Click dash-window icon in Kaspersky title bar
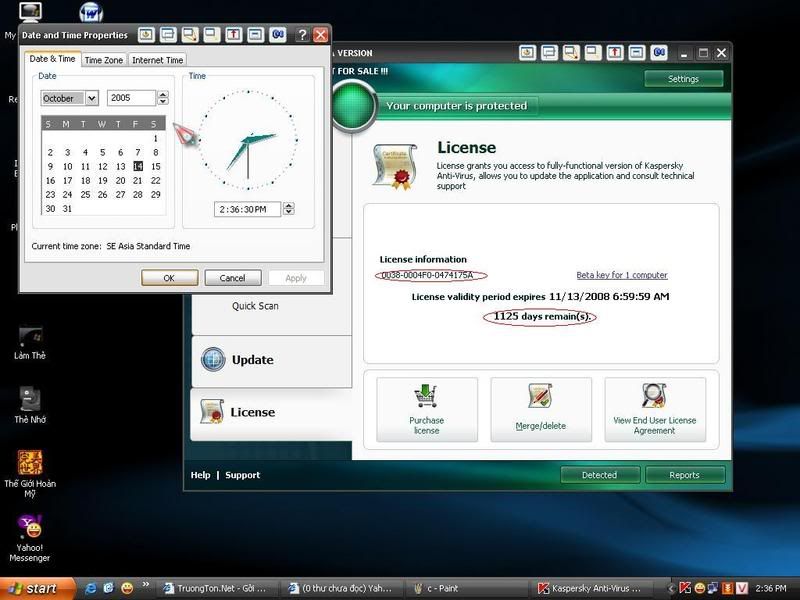 click(x=637, y=53)
